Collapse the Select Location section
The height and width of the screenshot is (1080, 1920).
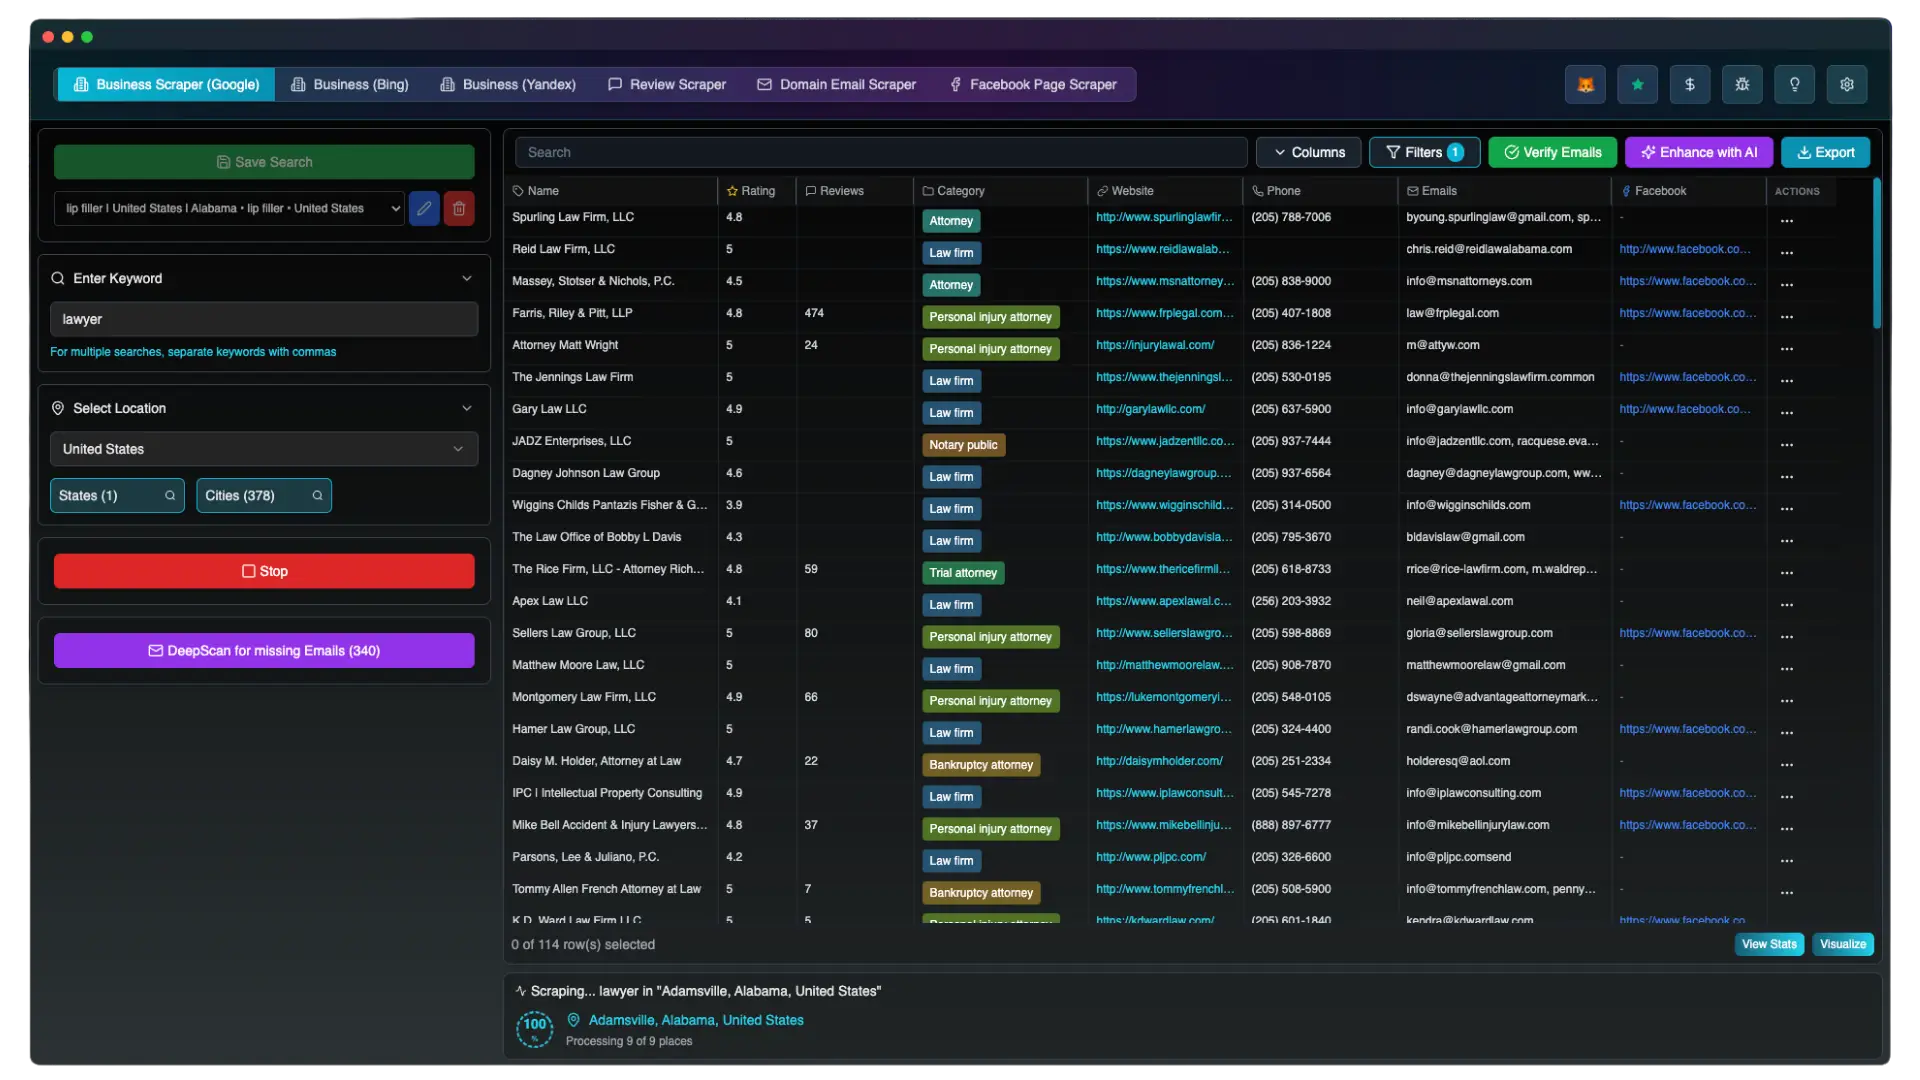tap(466, 408)
